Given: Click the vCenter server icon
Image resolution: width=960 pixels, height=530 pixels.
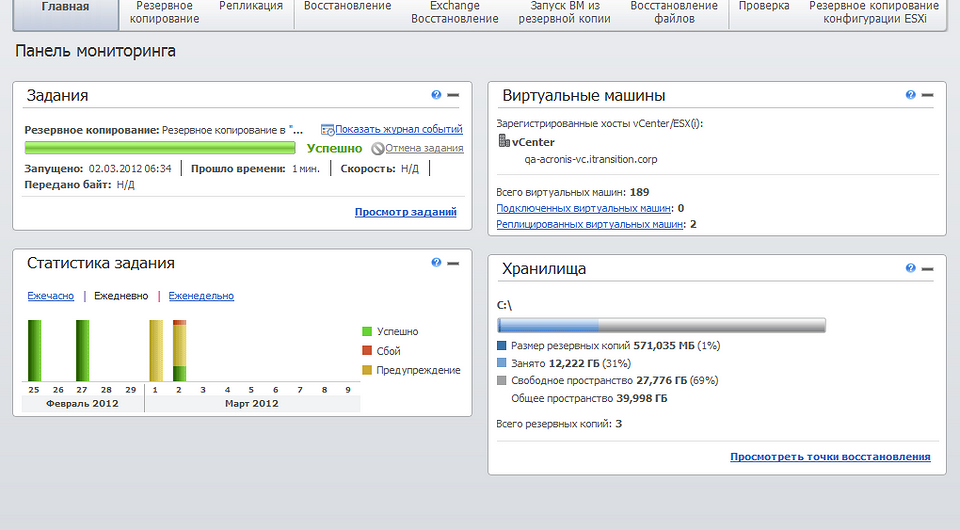Looking at the screenshot, I should (504, 141).
